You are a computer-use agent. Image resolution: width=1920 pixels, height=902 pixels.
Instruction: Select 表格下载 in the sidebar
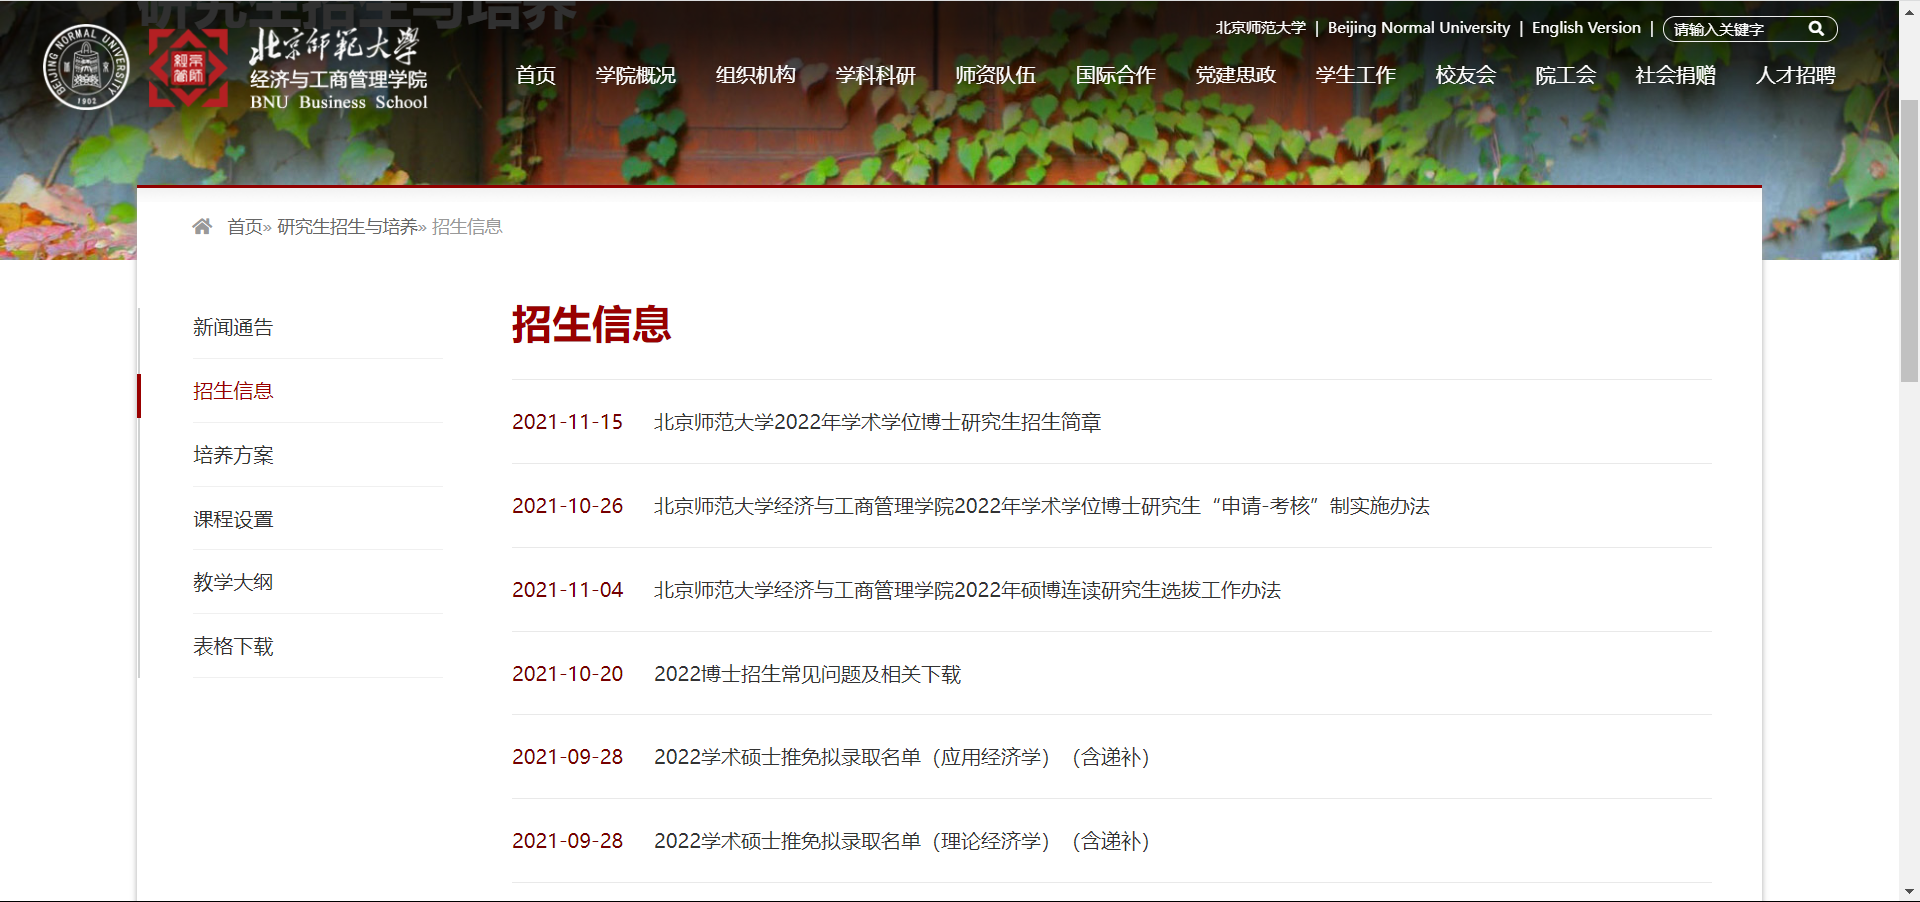coord(234,646)
